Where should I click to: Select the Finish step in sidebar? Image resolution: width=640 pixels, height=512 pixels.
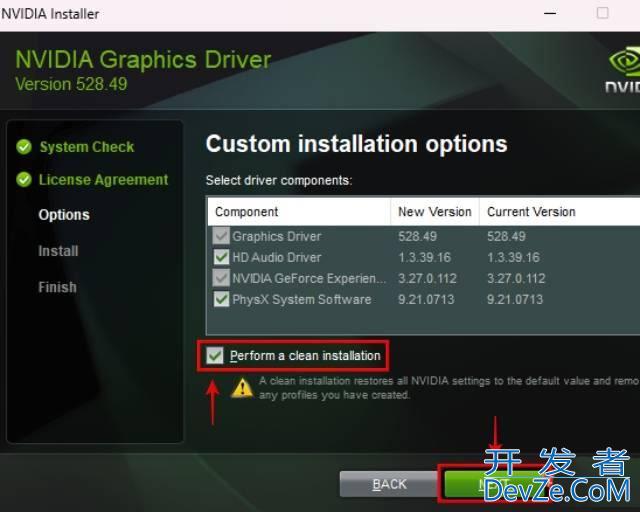58,287
